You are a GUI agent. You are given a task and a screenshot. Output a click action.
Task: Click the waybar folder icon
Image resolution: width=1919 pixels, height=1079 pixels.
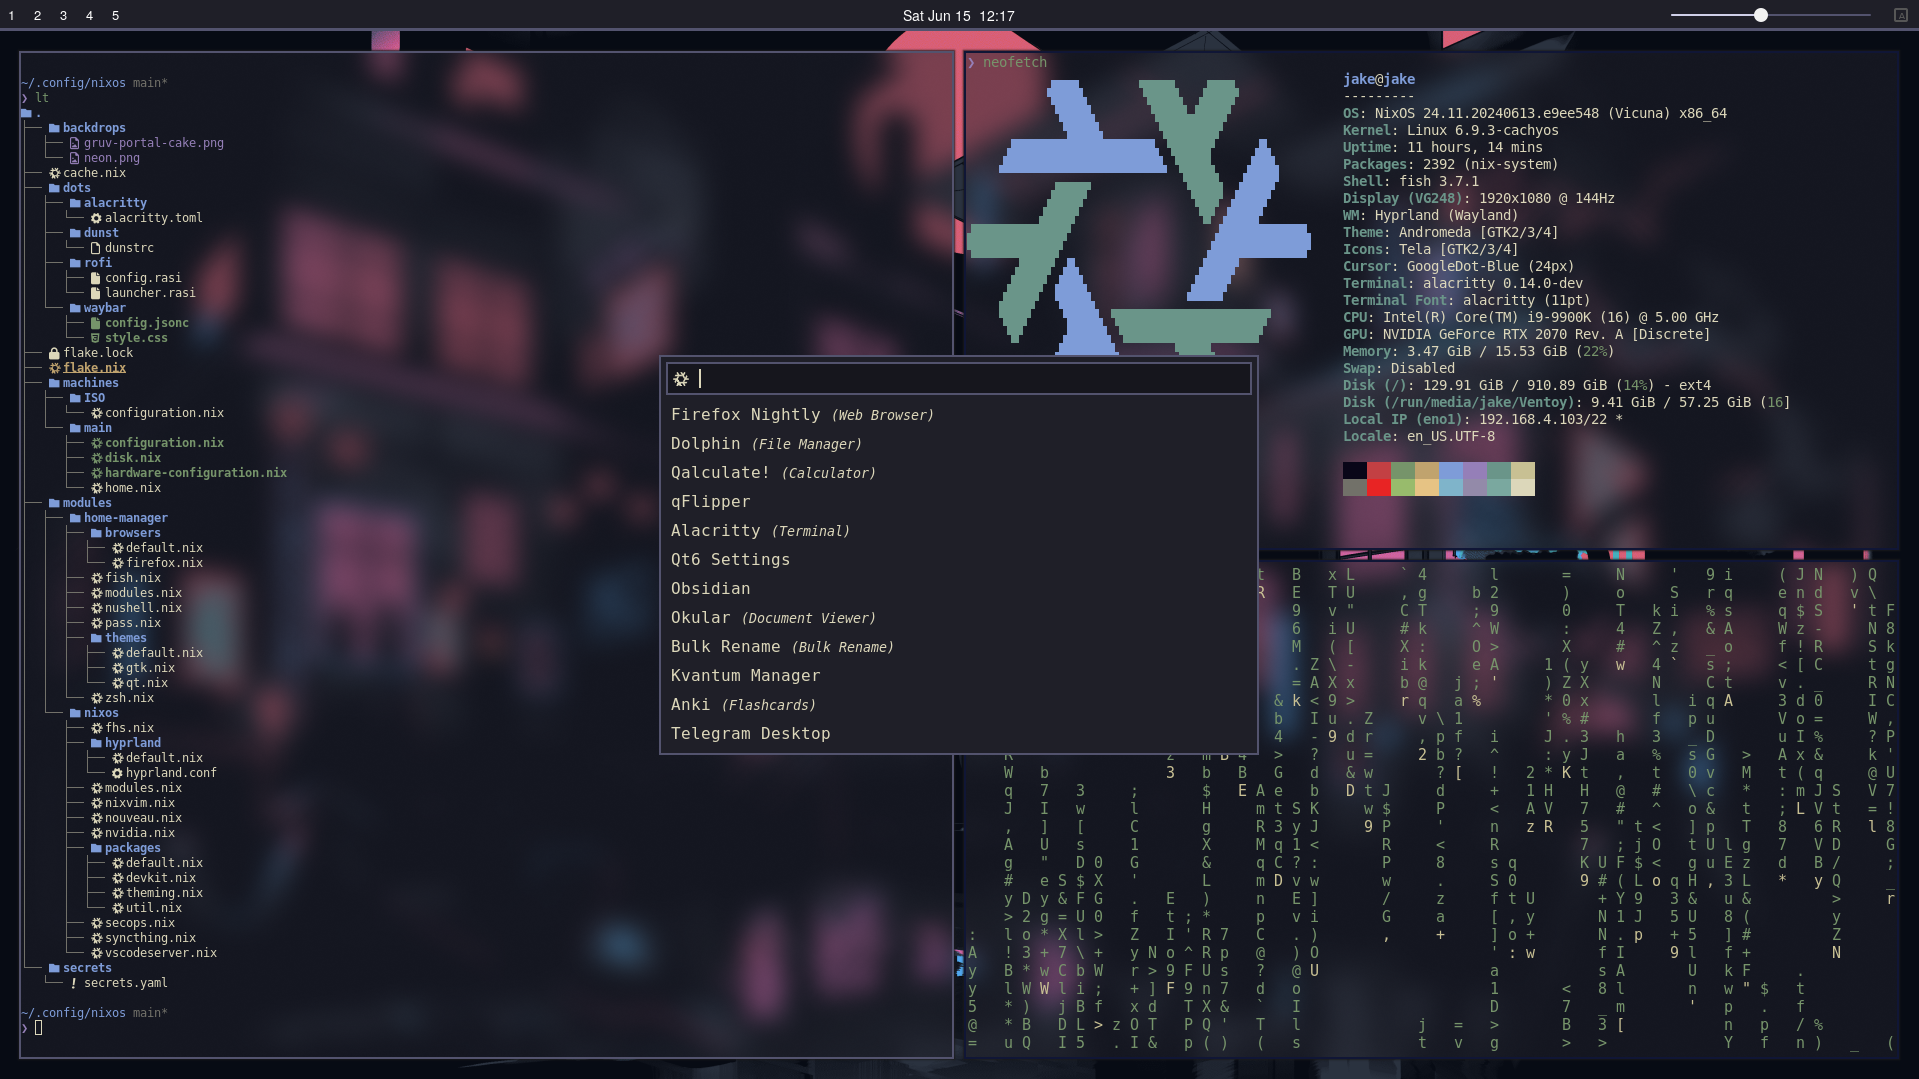pyautogui.click(x=75, y=308)
